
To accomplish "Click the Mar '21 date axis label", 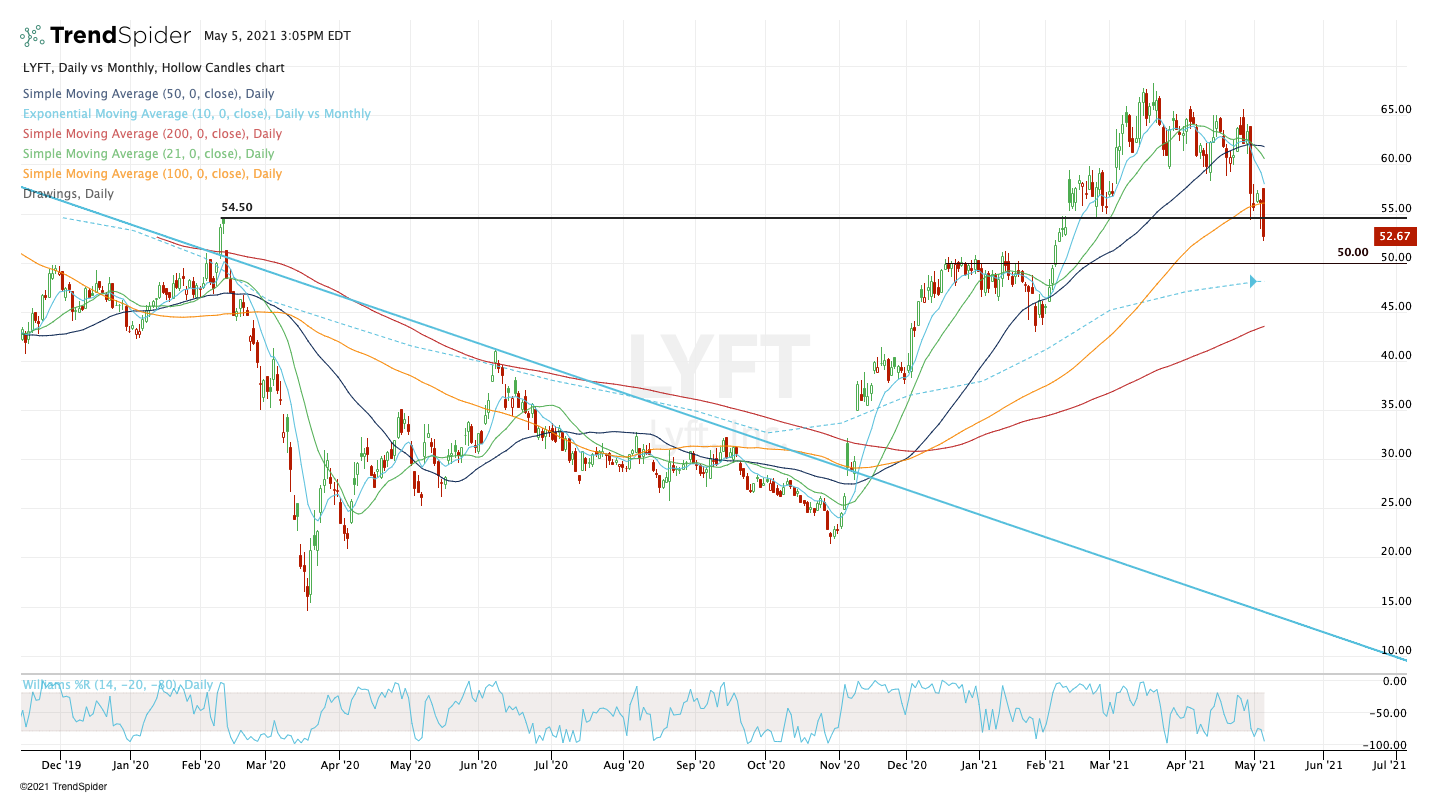I will [x=1107, y=765].
